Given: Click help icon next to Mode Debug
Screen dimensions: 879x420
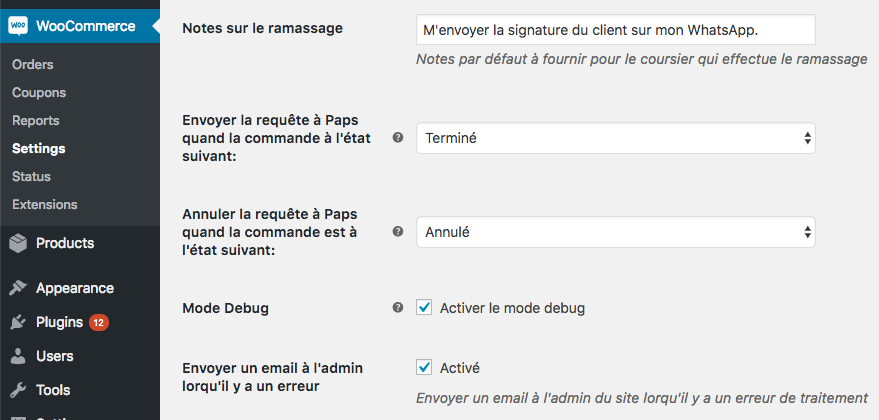Looking at the screenshot, I should point(398,308).
